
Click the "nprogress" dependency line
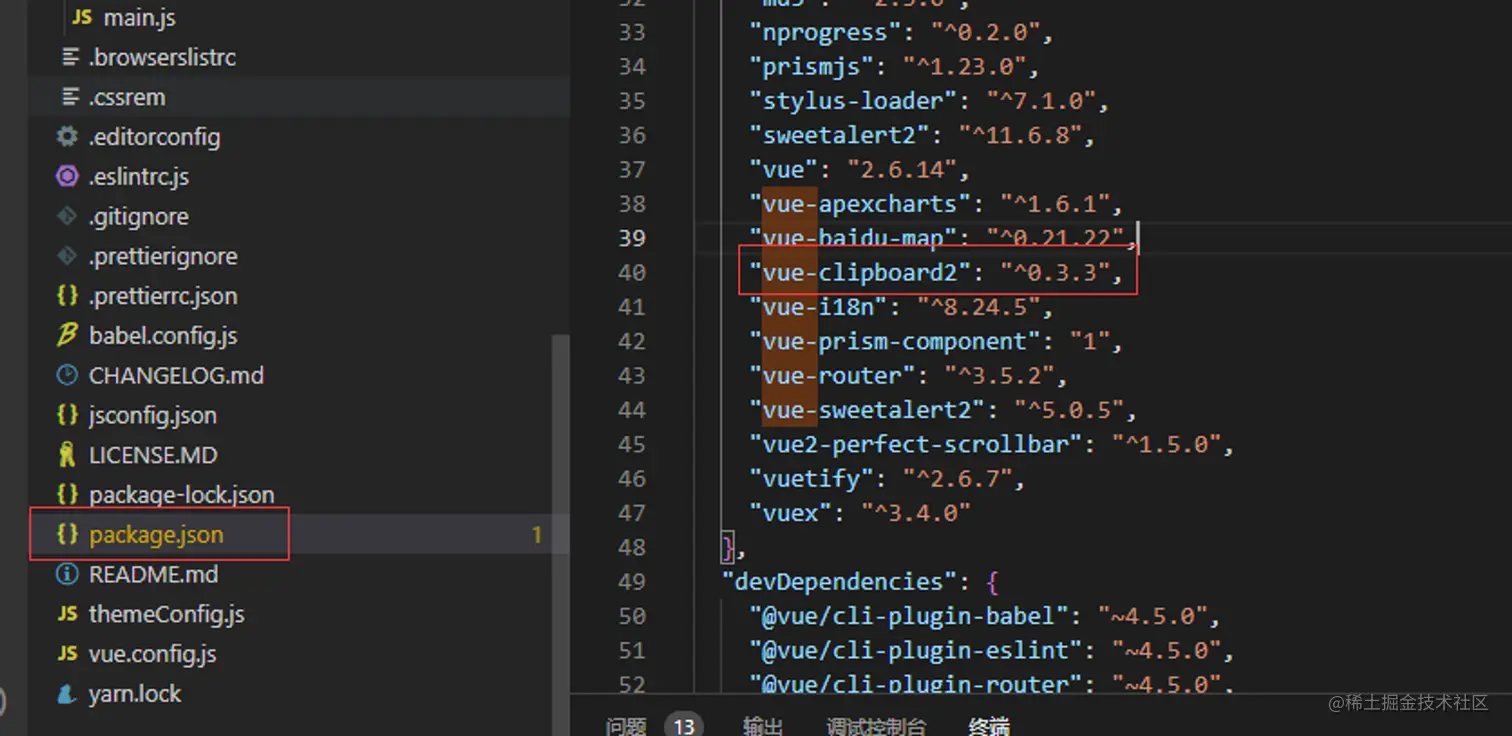tap(902, 32)
